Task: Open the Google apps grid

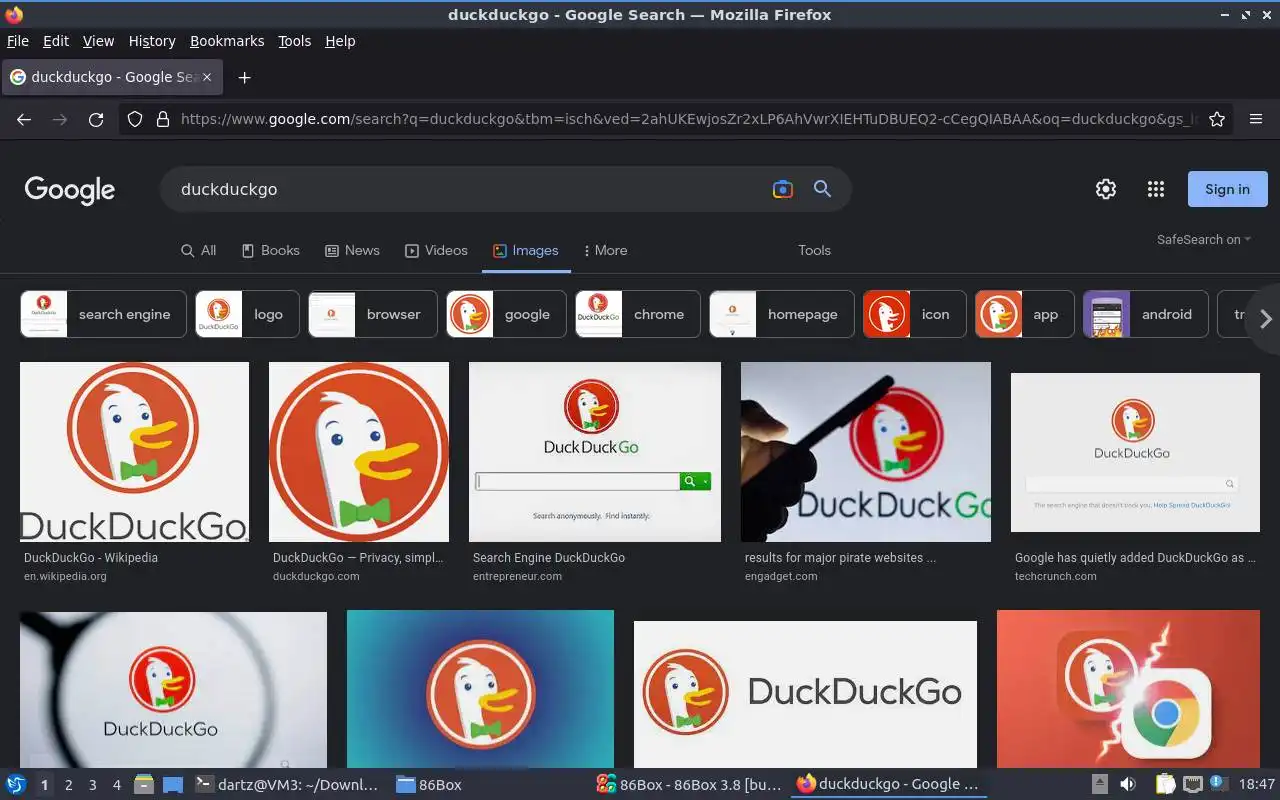Action: pyautogui.click(x=1156, y=189)
